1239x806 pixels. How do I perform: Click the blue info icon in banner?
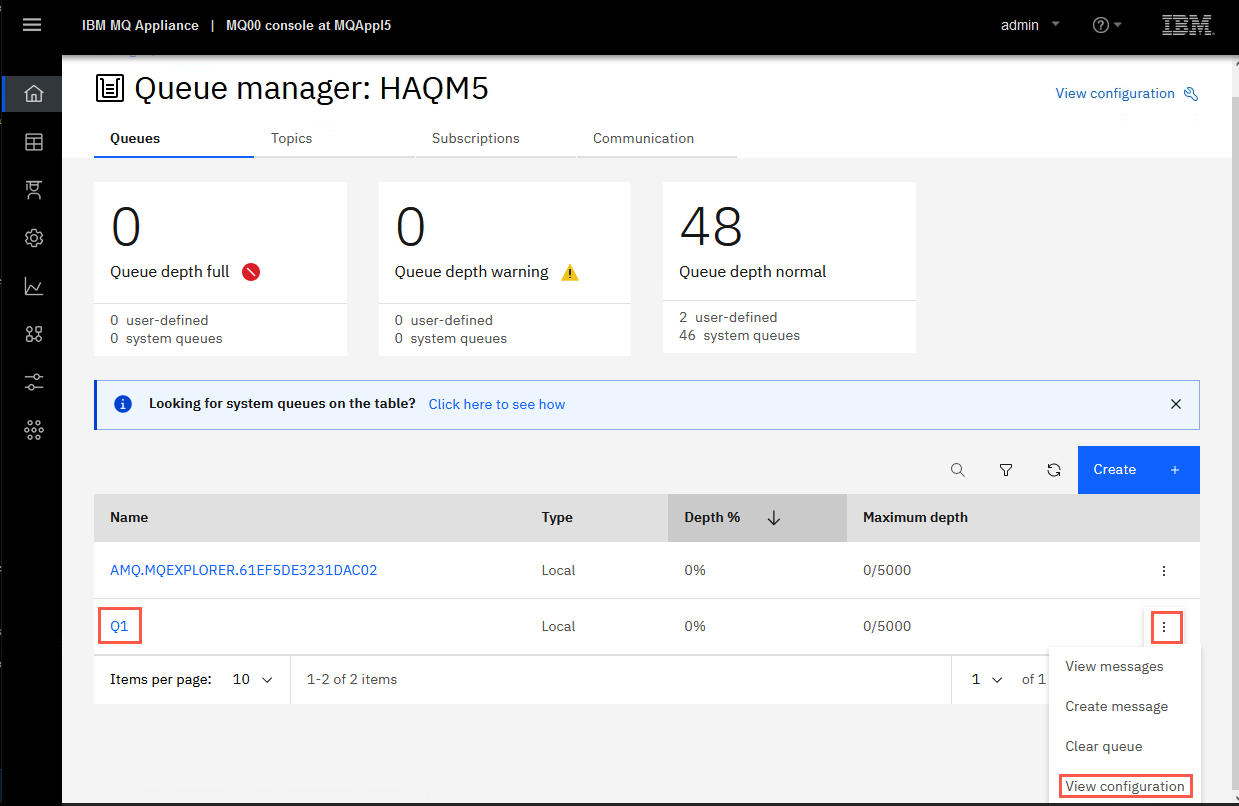[x=123, y=404]
